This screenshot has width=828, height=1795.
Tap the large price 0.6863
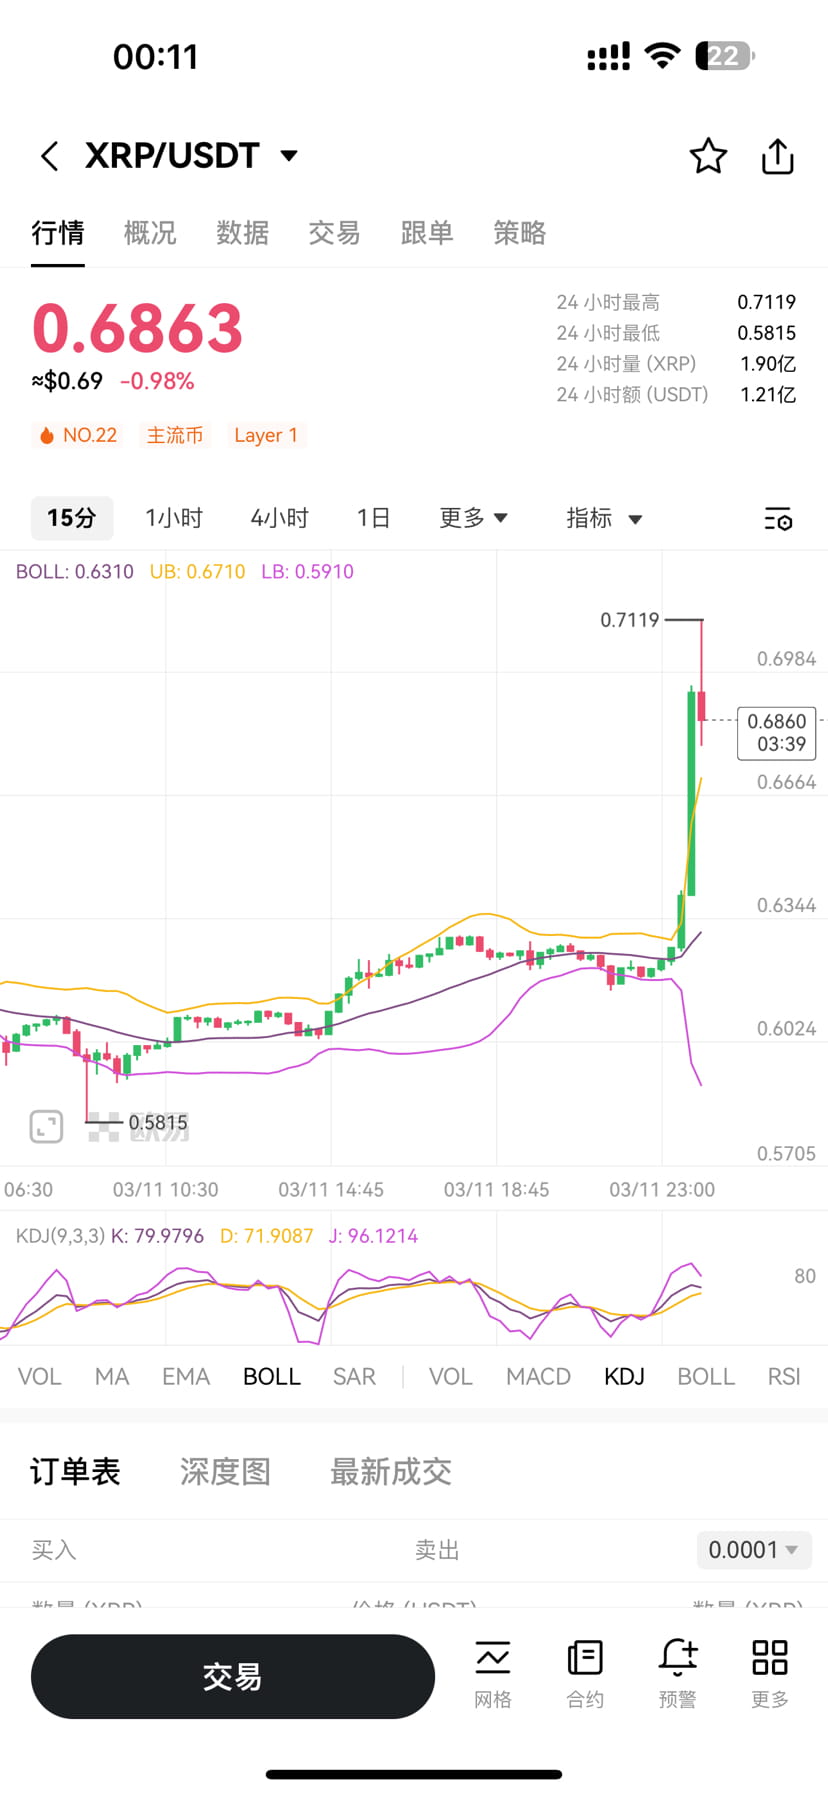click(138, 328)
